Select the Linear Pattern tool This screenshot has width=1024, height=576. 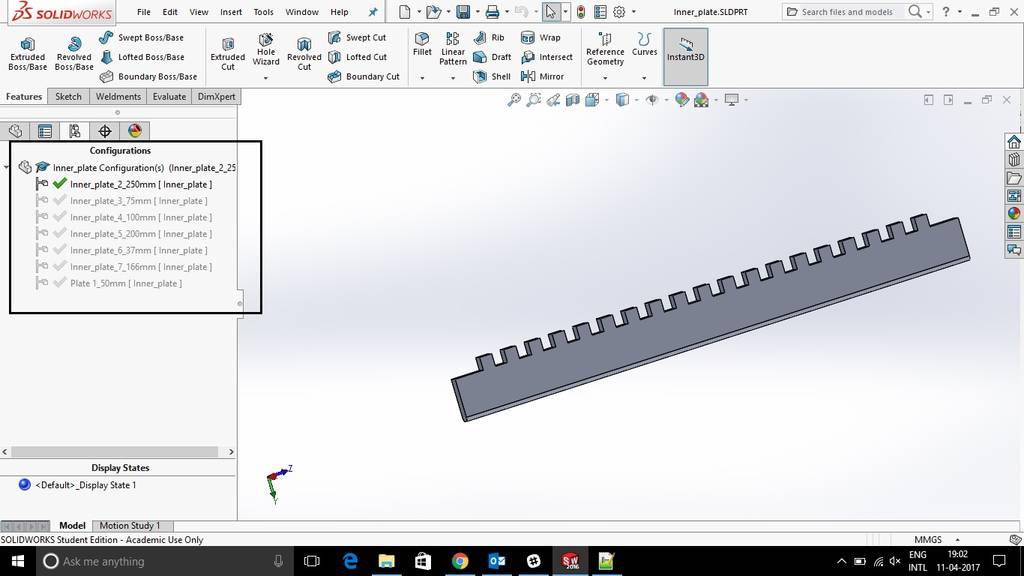(x=453, y=49)
